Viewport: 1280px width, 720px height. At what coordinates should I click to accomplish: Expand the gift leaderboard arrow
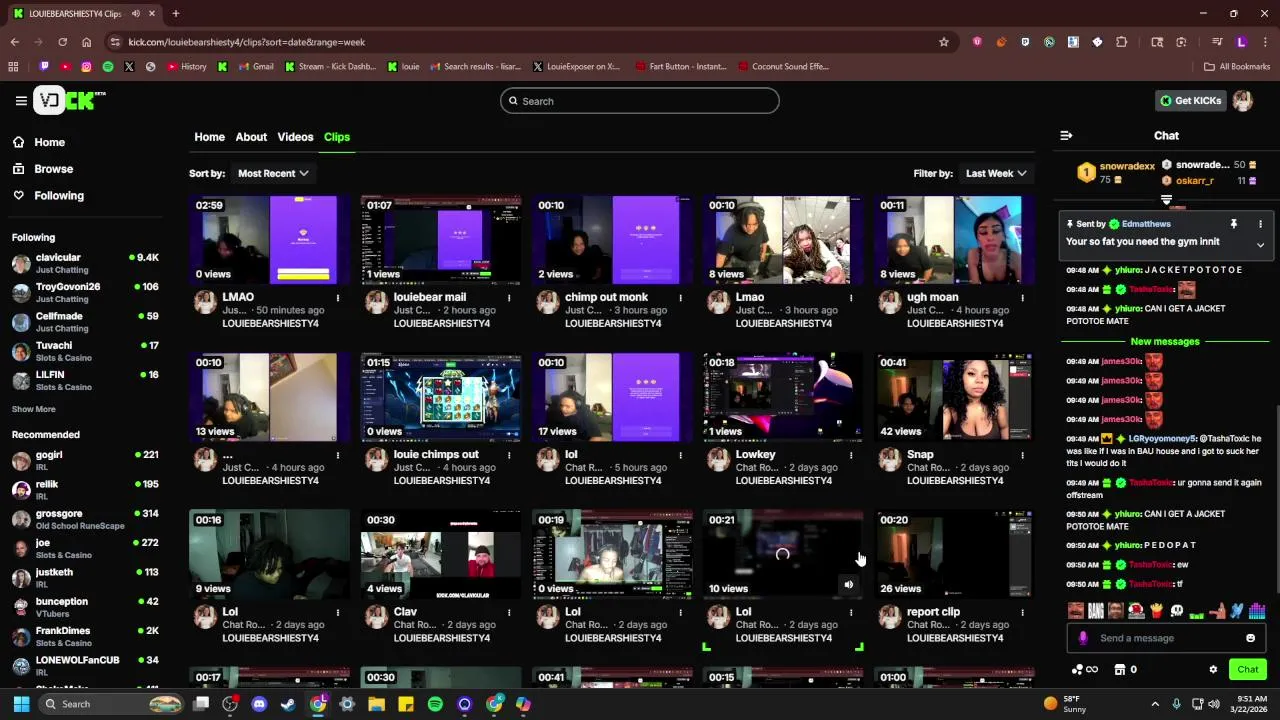coord(1166,201)
